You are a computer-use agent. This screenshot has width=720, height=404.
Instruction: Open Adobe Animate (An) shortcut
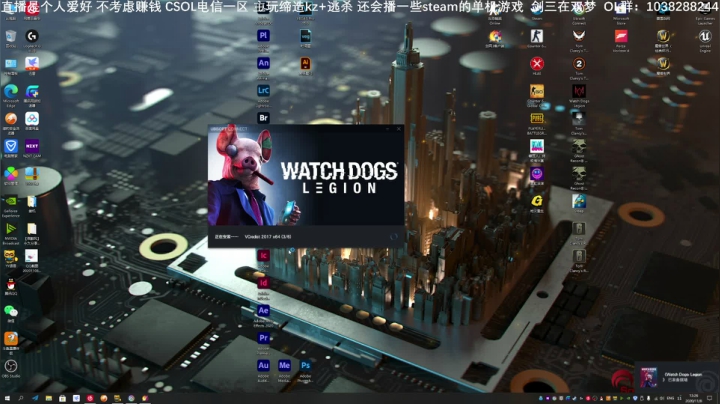(x=263, y=63)
